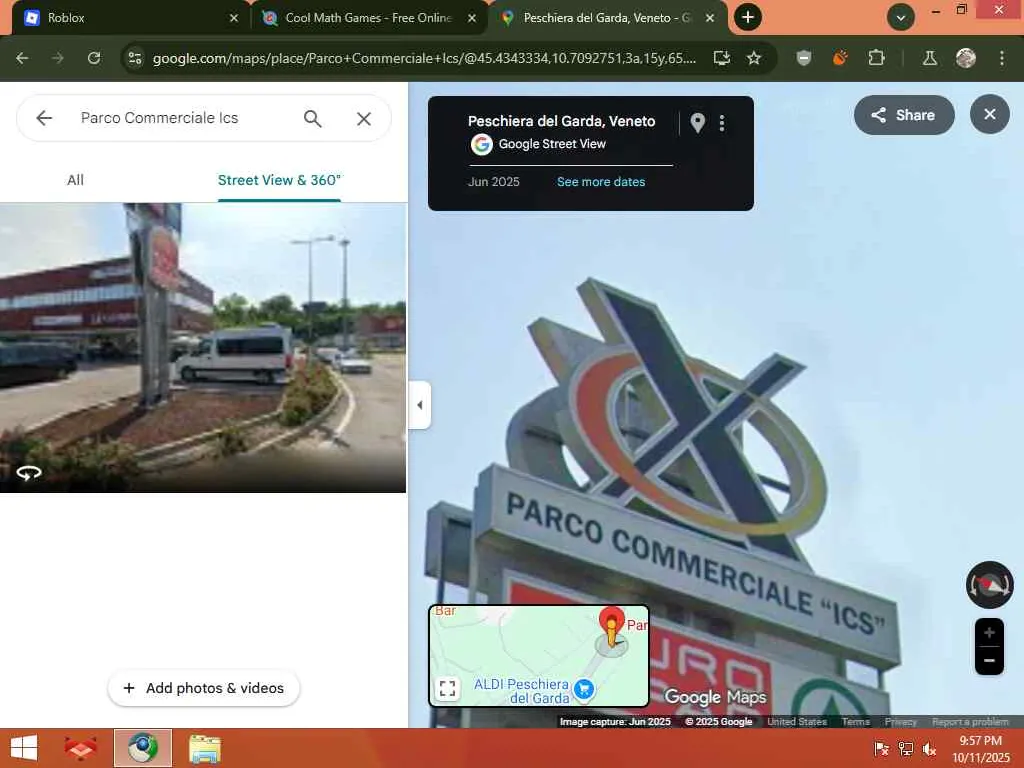Click the Share button

[x=904, y=115]
